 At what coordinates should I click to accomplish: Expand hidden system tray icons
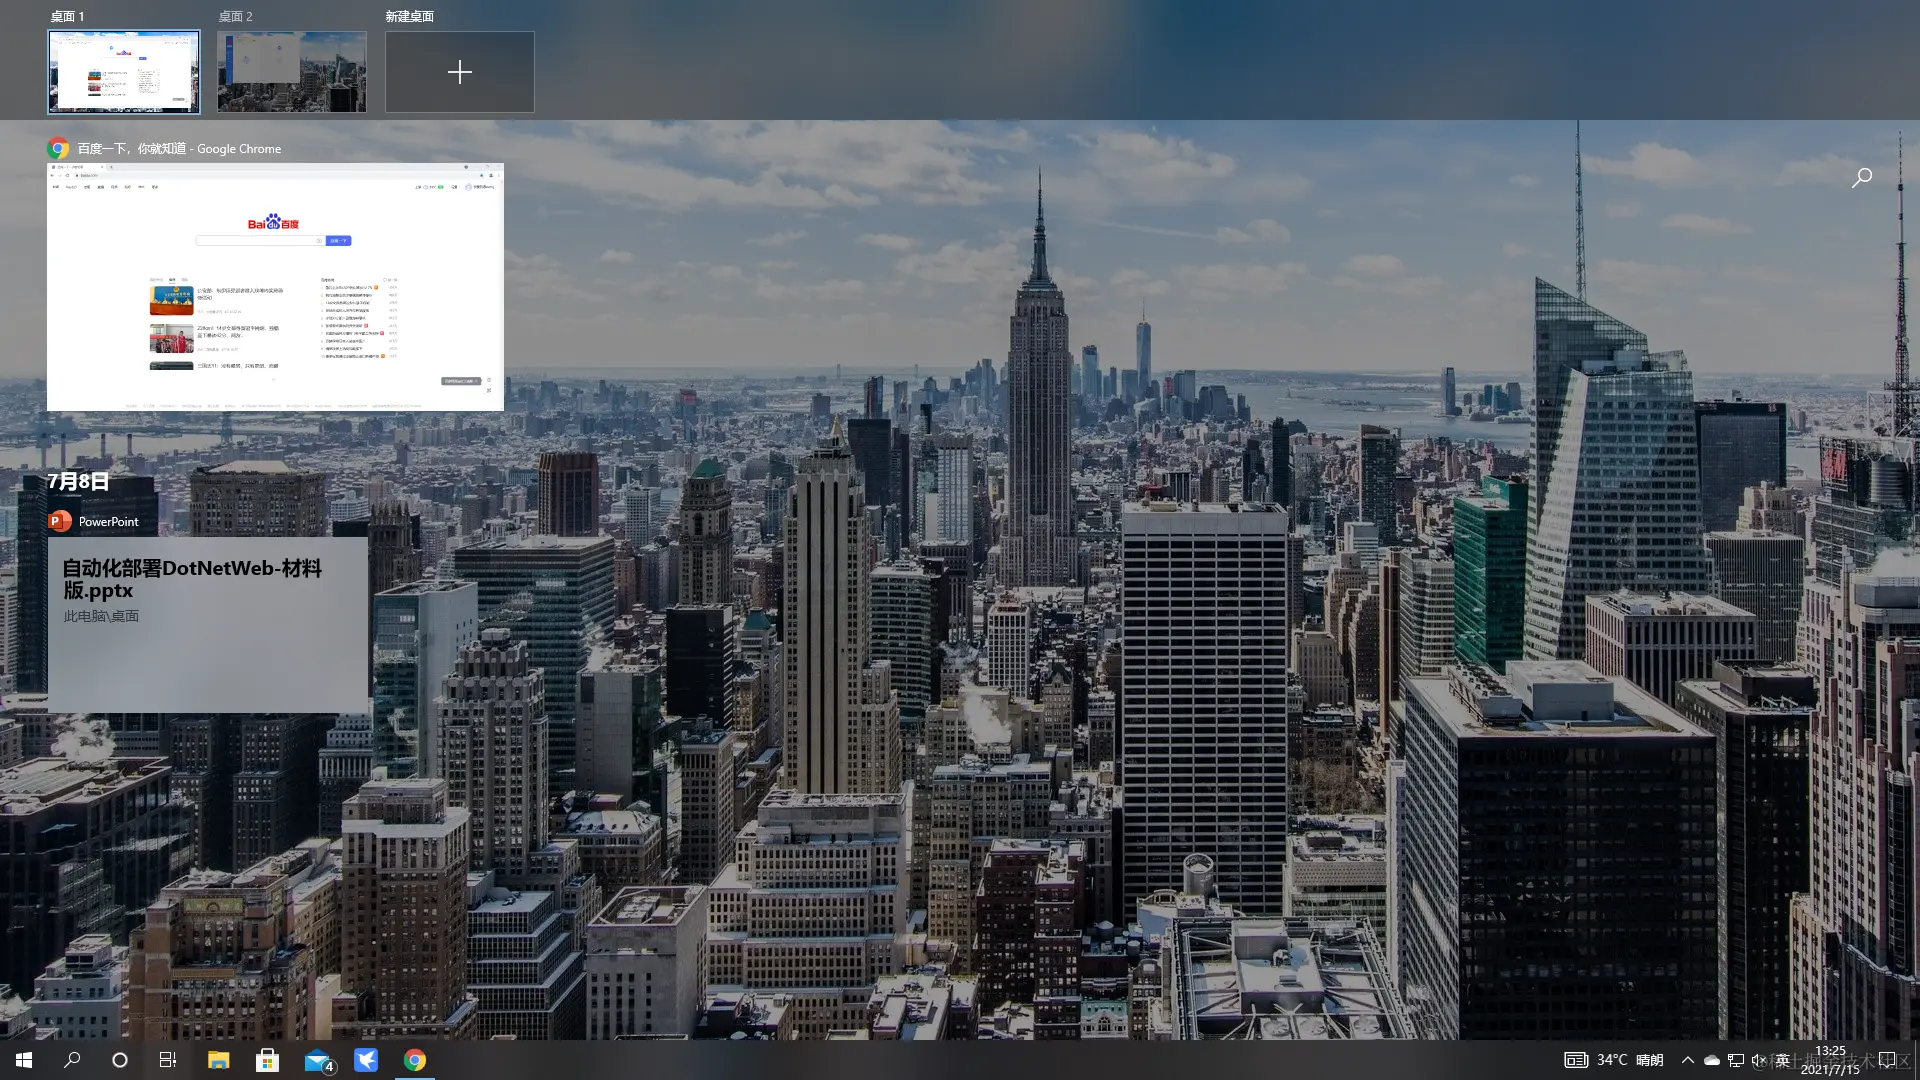point(1687,1060)
